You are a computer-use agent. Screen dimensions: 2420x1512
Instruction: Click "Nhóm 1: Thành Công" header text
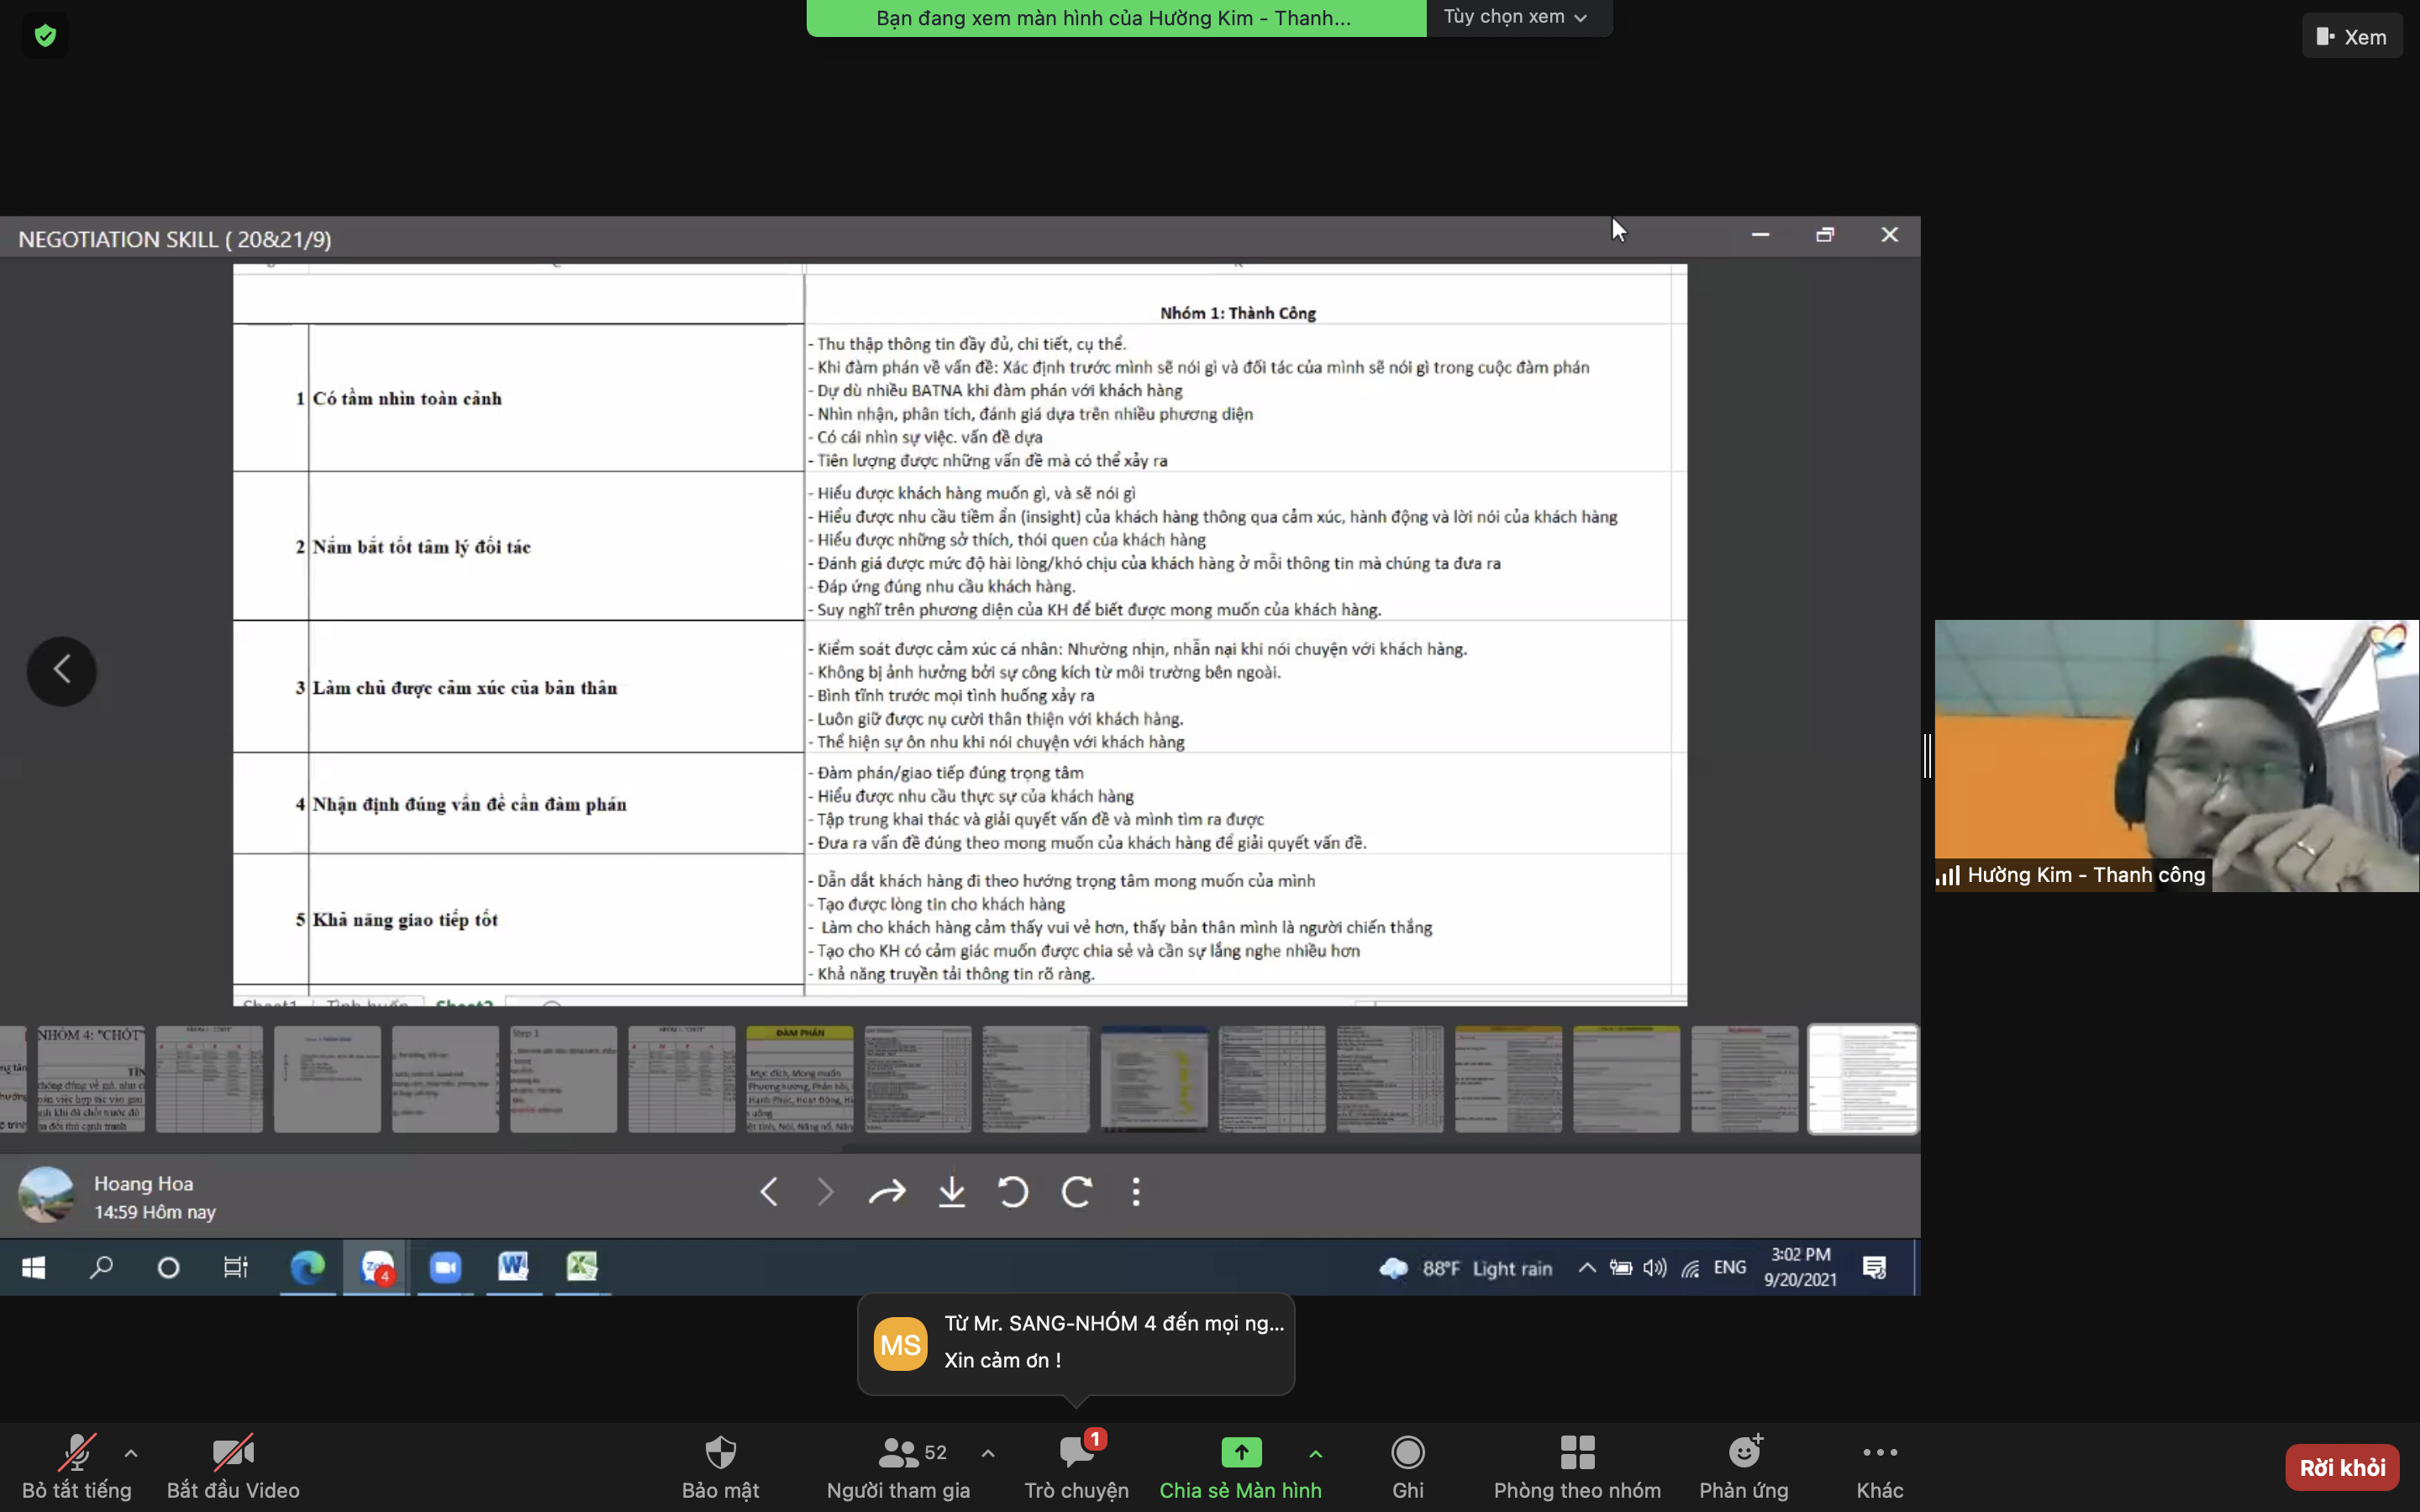pyautogui.click(x=1238, y=313)
